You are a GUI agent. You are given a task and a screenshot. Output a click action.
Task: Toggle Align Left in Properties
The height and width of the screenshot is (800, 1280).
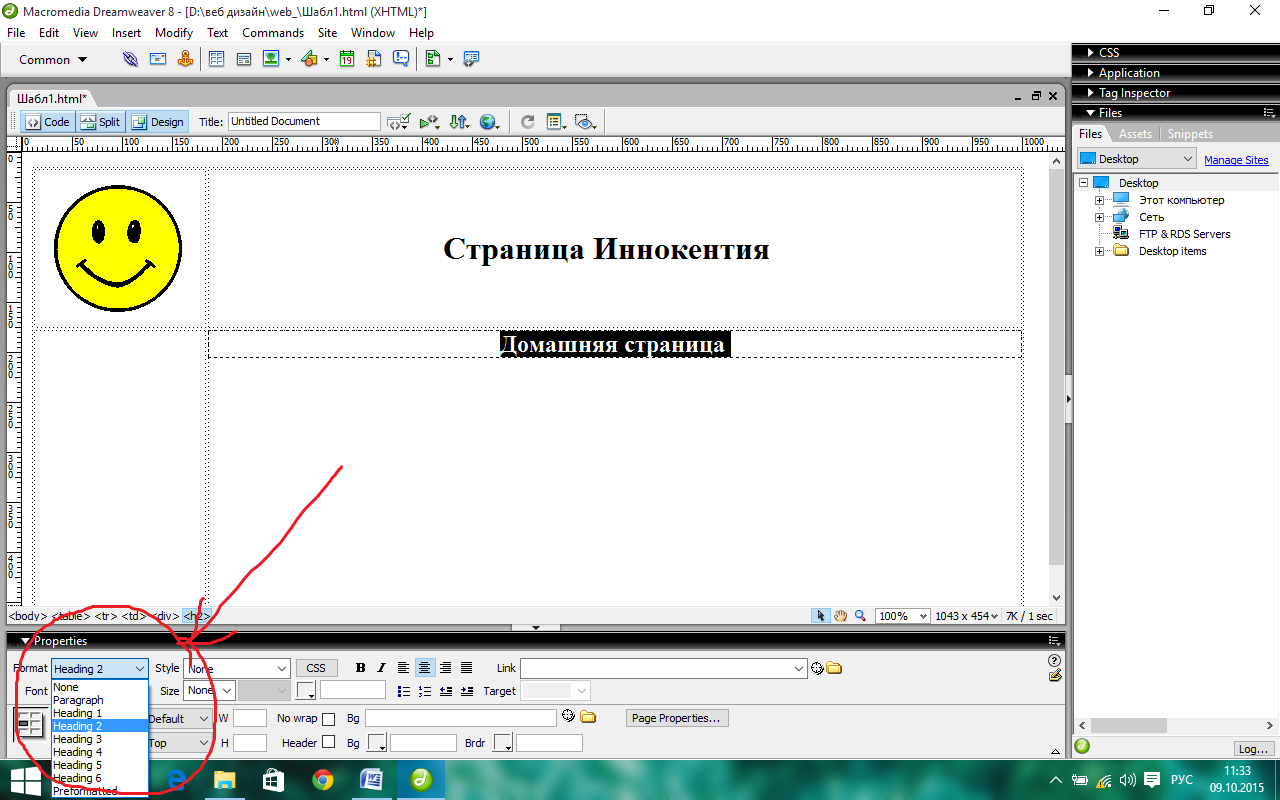click(x=404, y=668)
